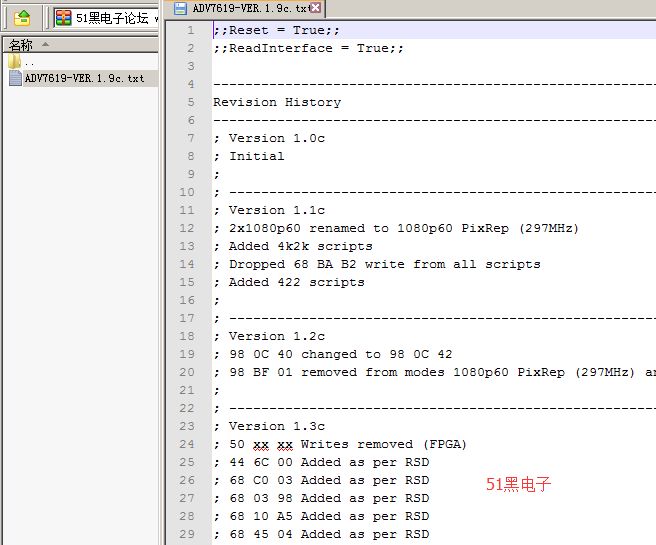Click the '50 xx xx Writes removed (FPGA)' line

(x=340, y=444)
